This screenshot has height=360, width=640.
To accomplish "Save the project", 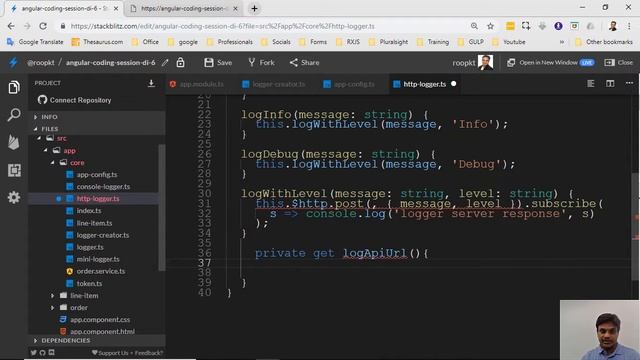I will (218, 62).
